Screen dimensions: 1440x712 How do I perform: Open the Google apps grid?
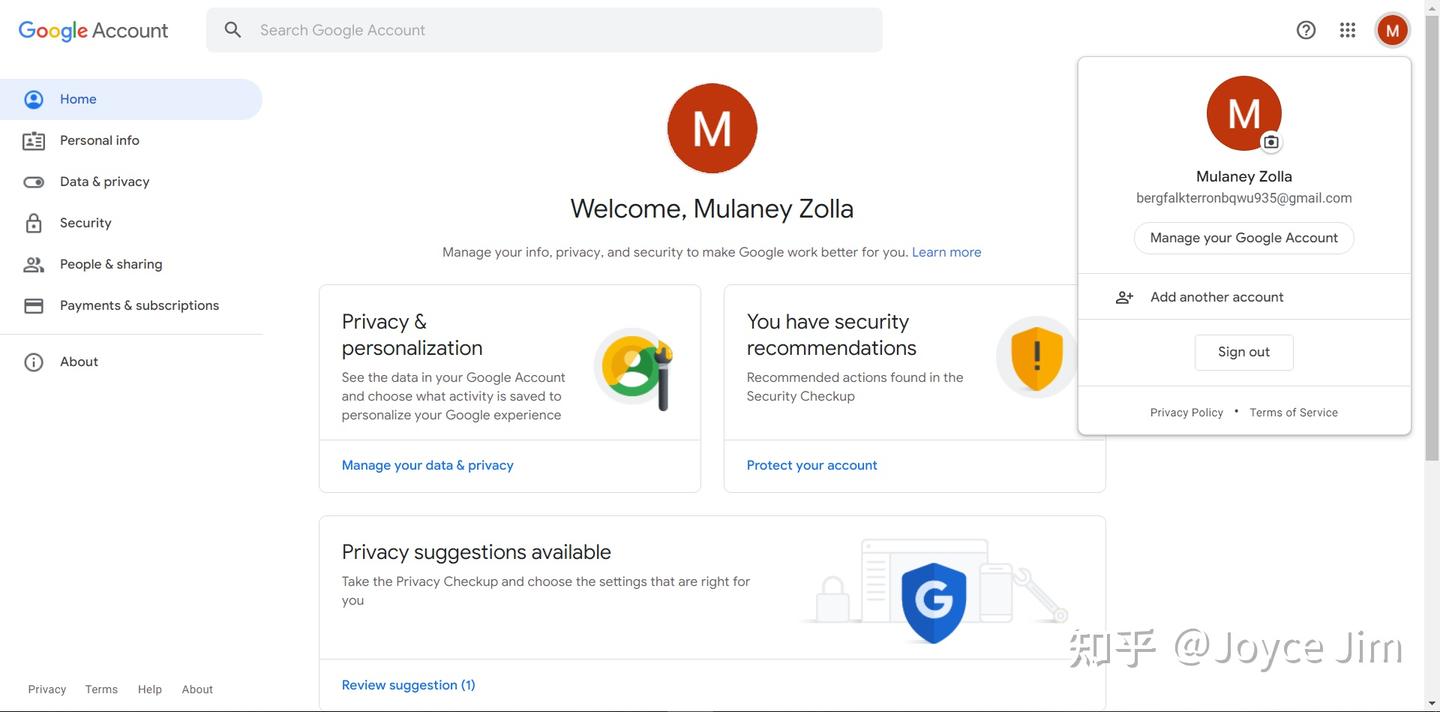[1348, 30]
